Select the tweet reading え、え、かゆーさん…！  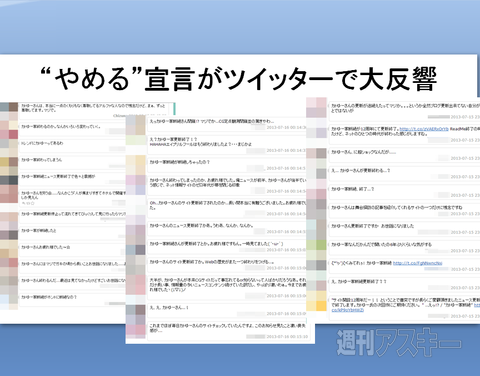click(x=227, y=310)
